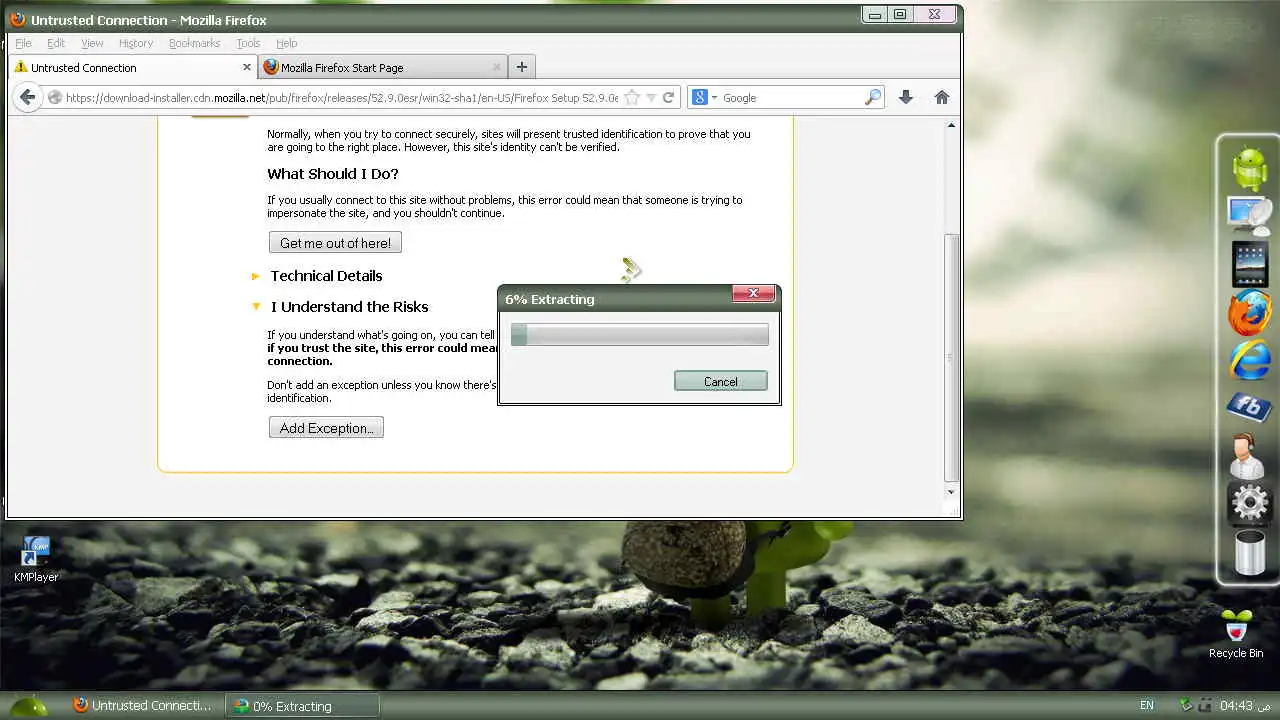Open the Bookmarks menu
Screen dimensions: 1280x720
pos(194,43)
